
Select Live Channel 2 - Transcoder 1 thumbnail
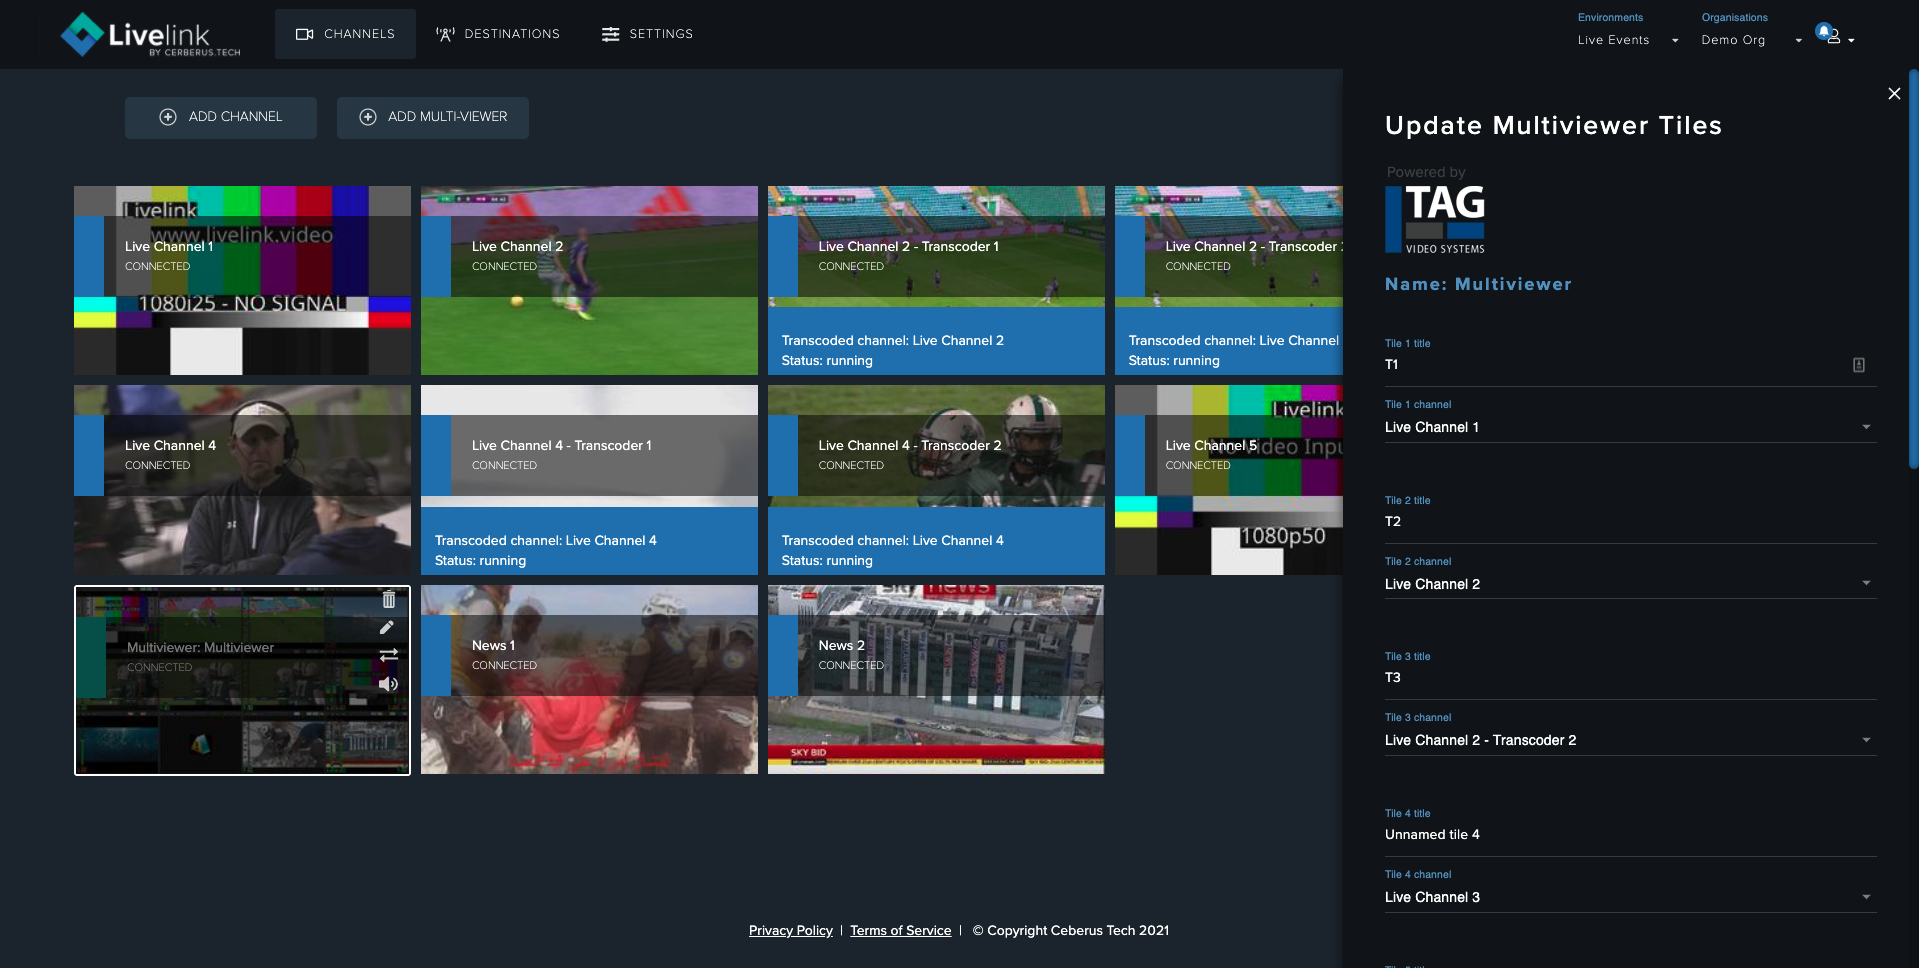pyautogui.click(x=936, y=280)
